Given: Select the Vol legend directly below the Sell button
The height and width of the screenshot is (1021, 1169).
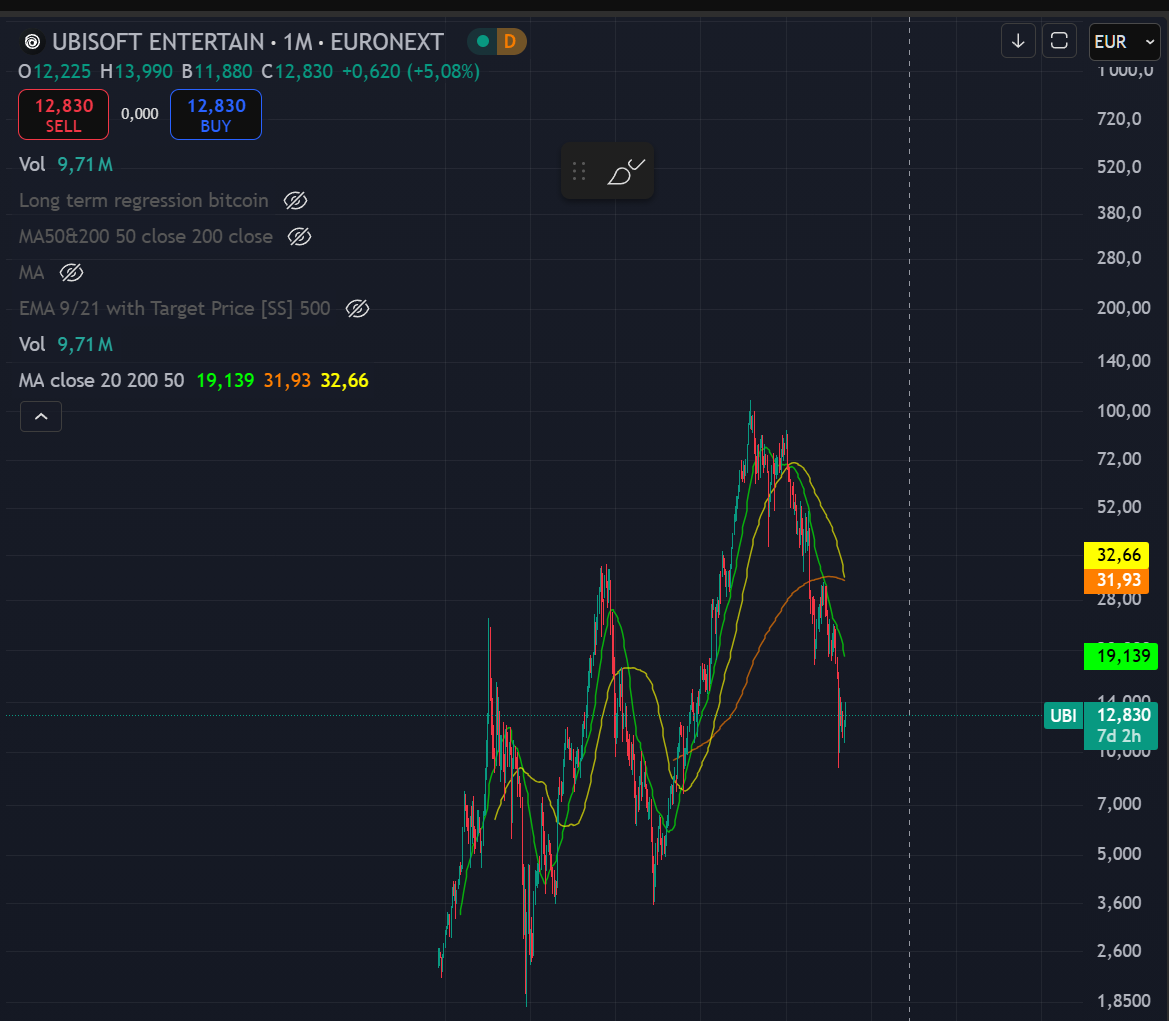Looking at the screenshot, I should [32, 164].
